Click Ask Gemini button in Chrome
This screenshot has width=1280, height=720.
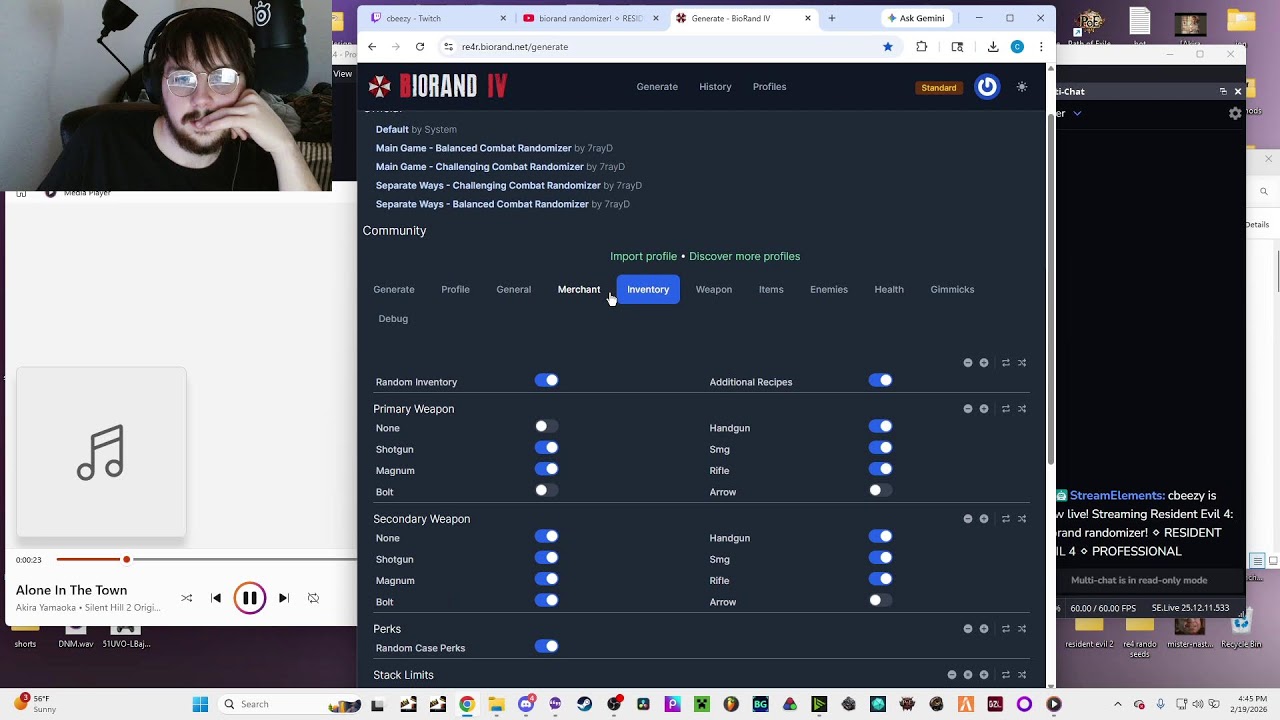(x=915, y=18)
